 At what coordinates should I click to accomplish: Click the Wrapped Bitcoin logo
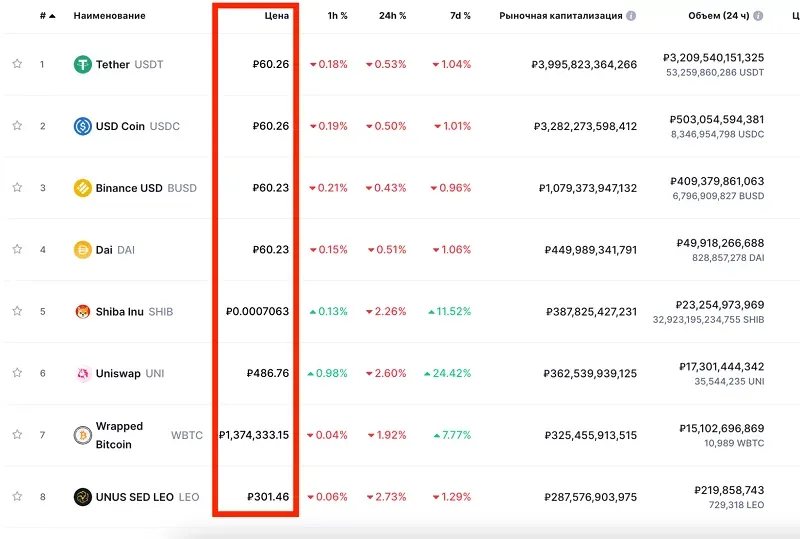83,435
